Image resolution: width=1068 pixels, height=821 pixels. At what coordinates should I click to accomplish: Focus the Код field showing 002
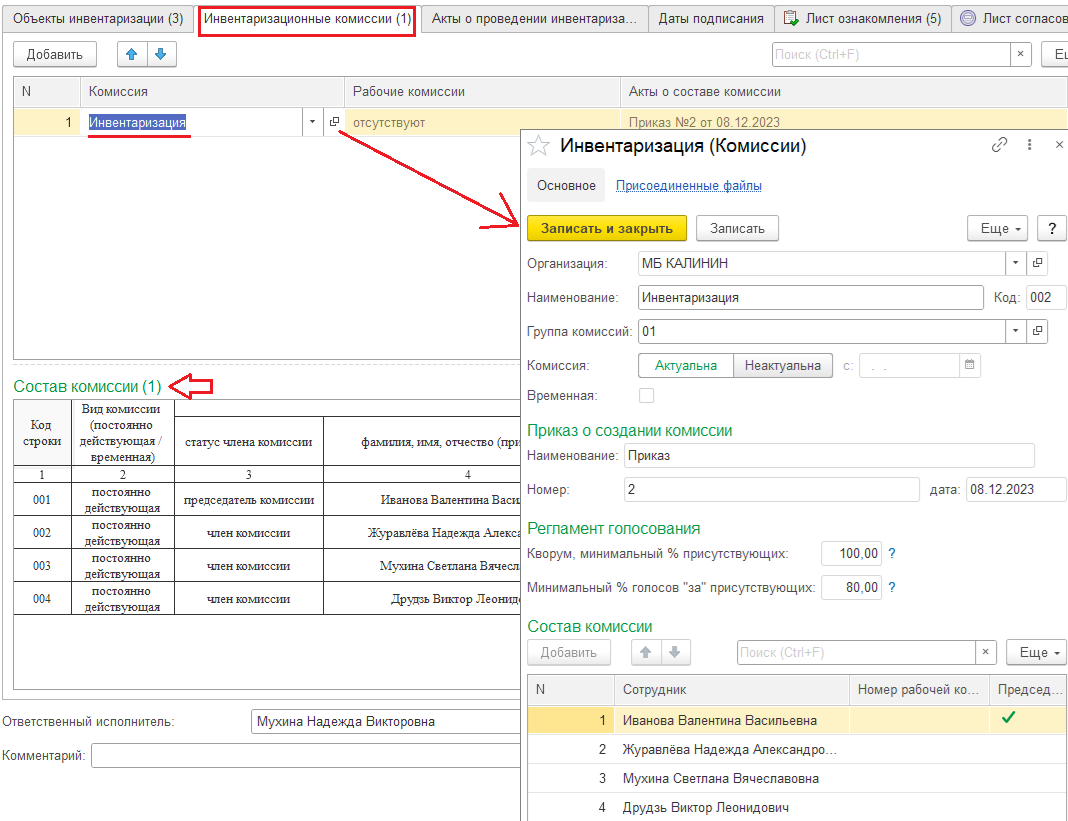tap(1046, 297)
